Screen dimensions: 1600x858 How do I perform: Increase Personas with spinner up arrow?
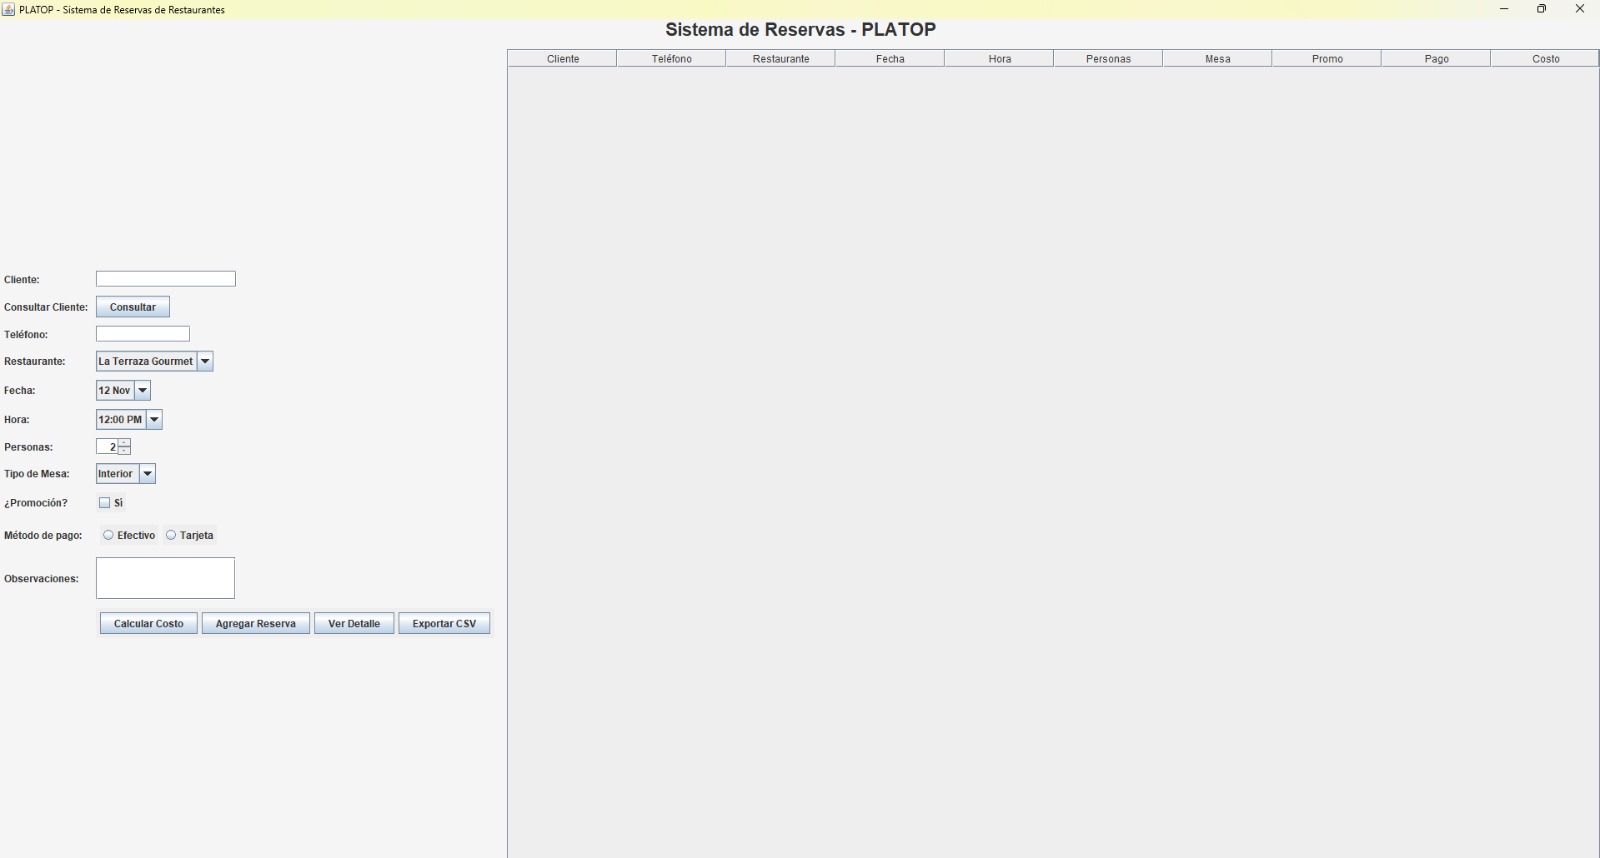124,443
